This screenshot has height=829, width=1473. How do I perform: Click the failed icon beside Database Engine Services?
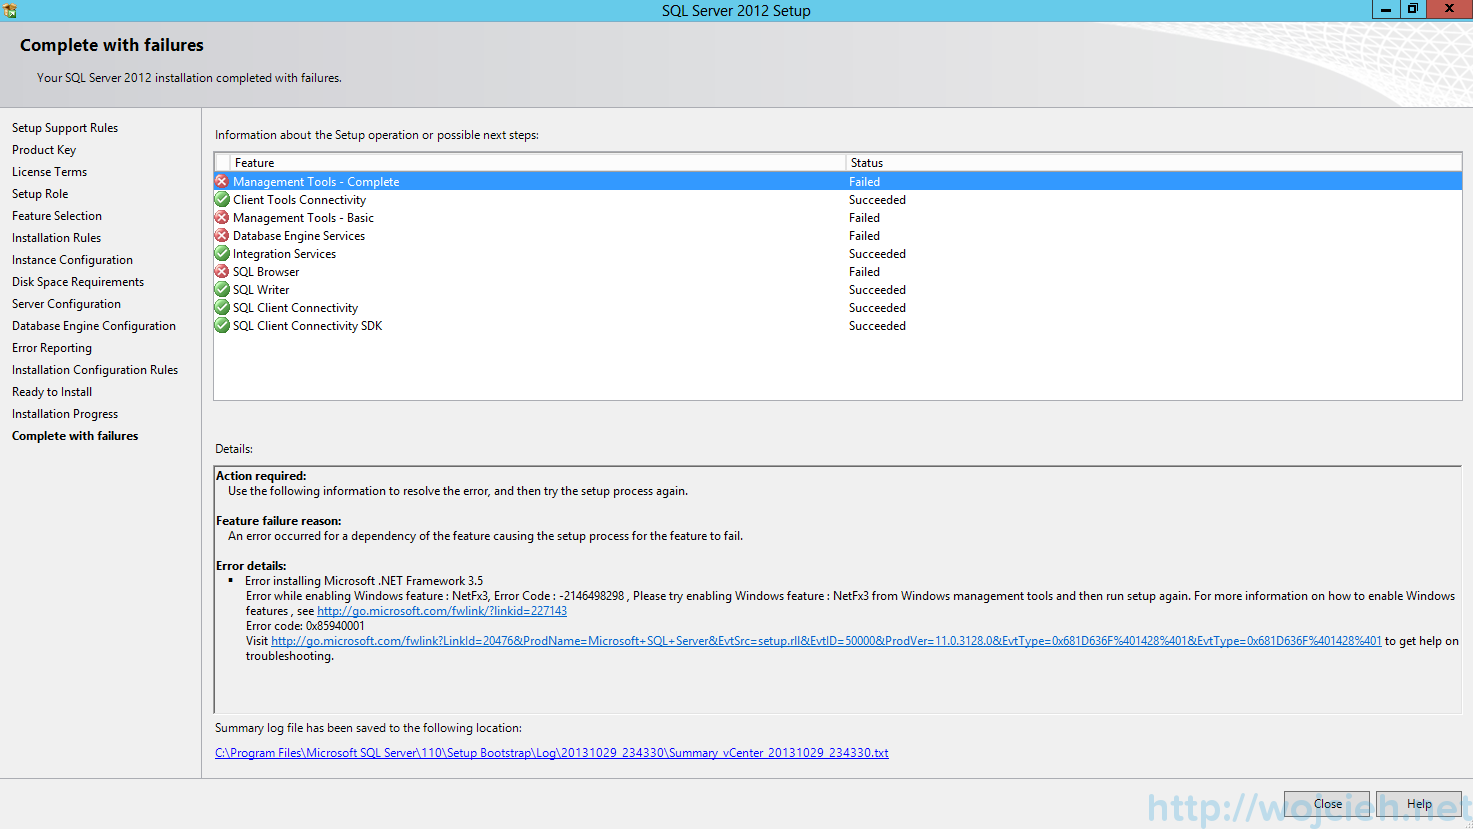(222, 235)
